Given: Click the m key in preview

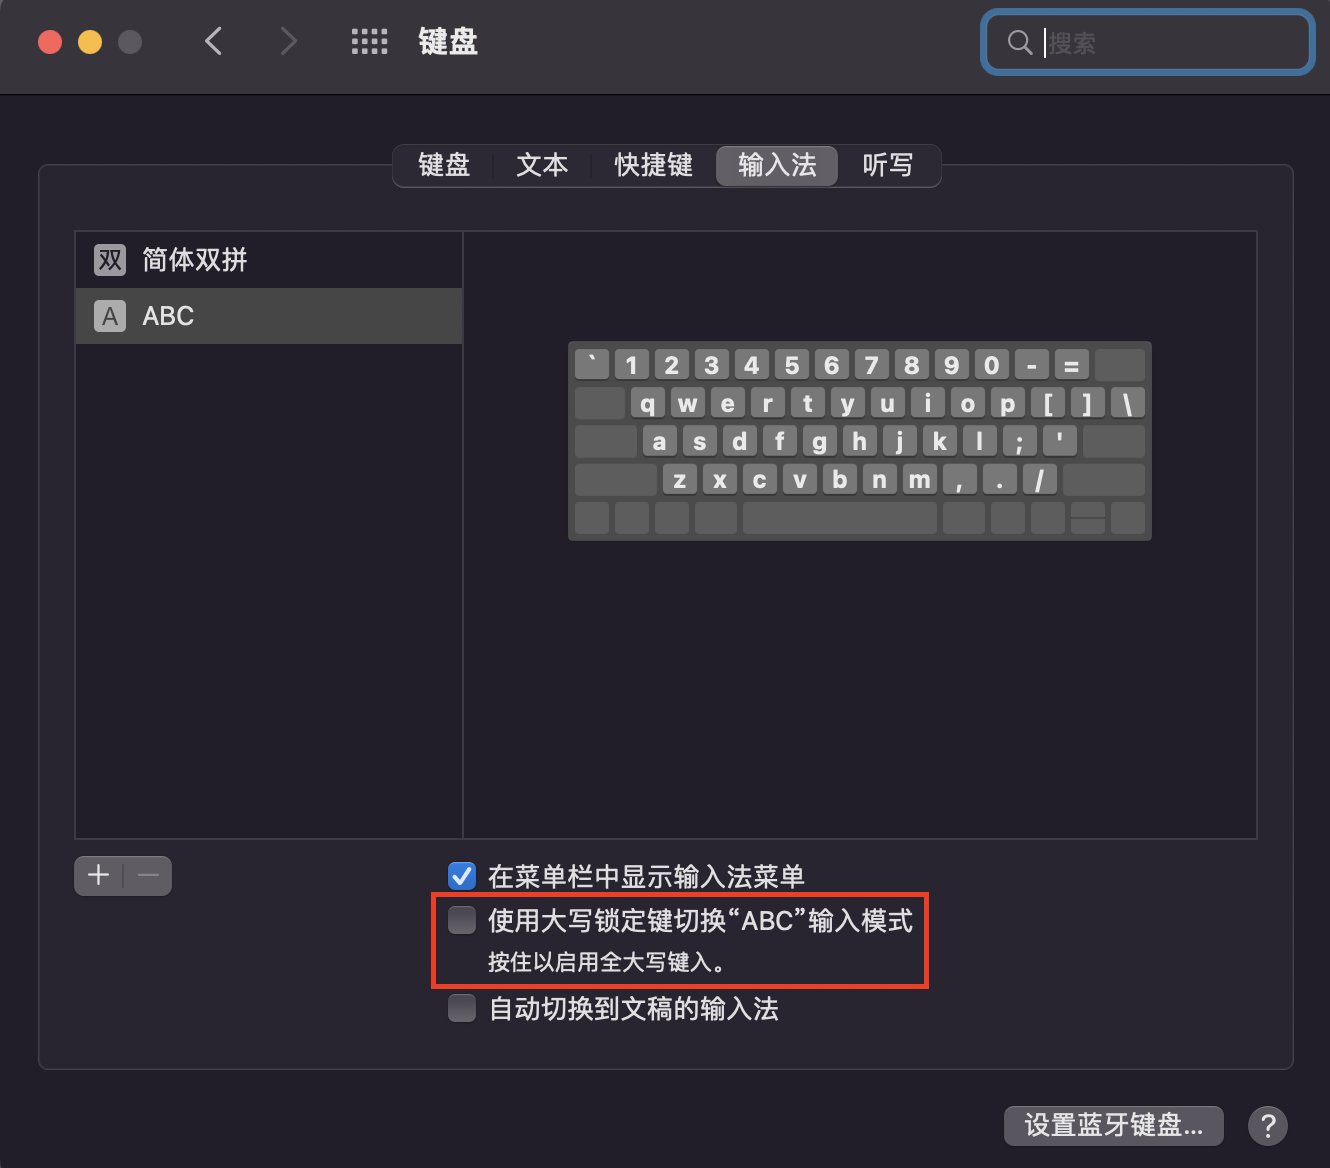Looking at the screenshot, I should coord(919,480).
